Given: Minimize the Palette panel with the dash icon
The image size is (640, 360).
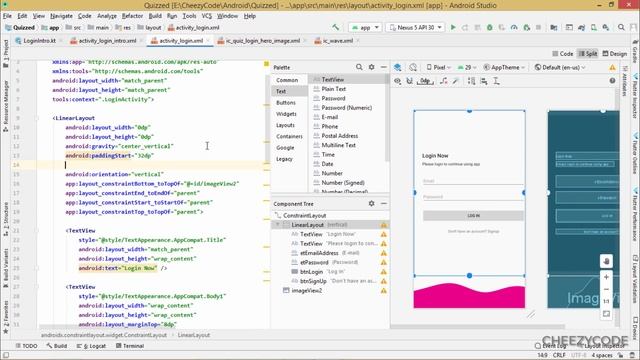Looking at the screenshot, I should click(384, 67).
